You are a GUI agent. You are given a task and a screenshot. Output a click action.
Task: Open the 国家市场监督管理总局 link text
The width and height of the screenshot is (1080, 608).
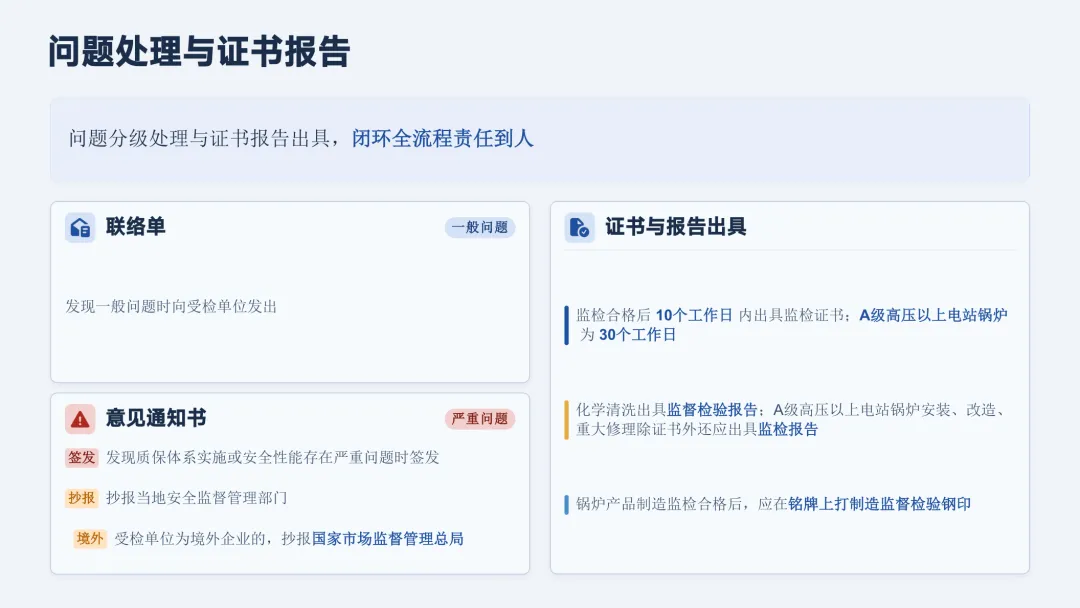388,538
